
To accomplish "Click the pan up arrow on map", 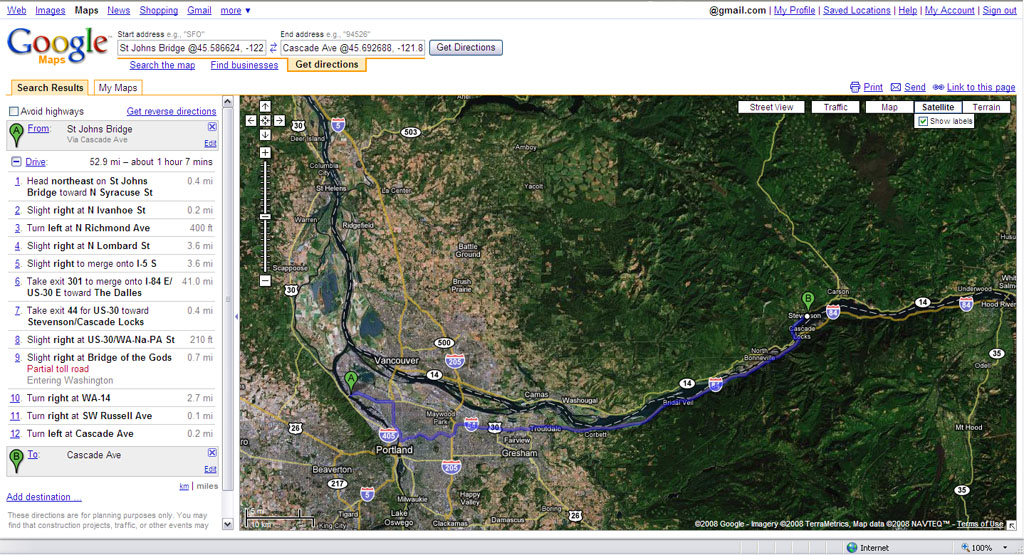I will coord(265,106).
